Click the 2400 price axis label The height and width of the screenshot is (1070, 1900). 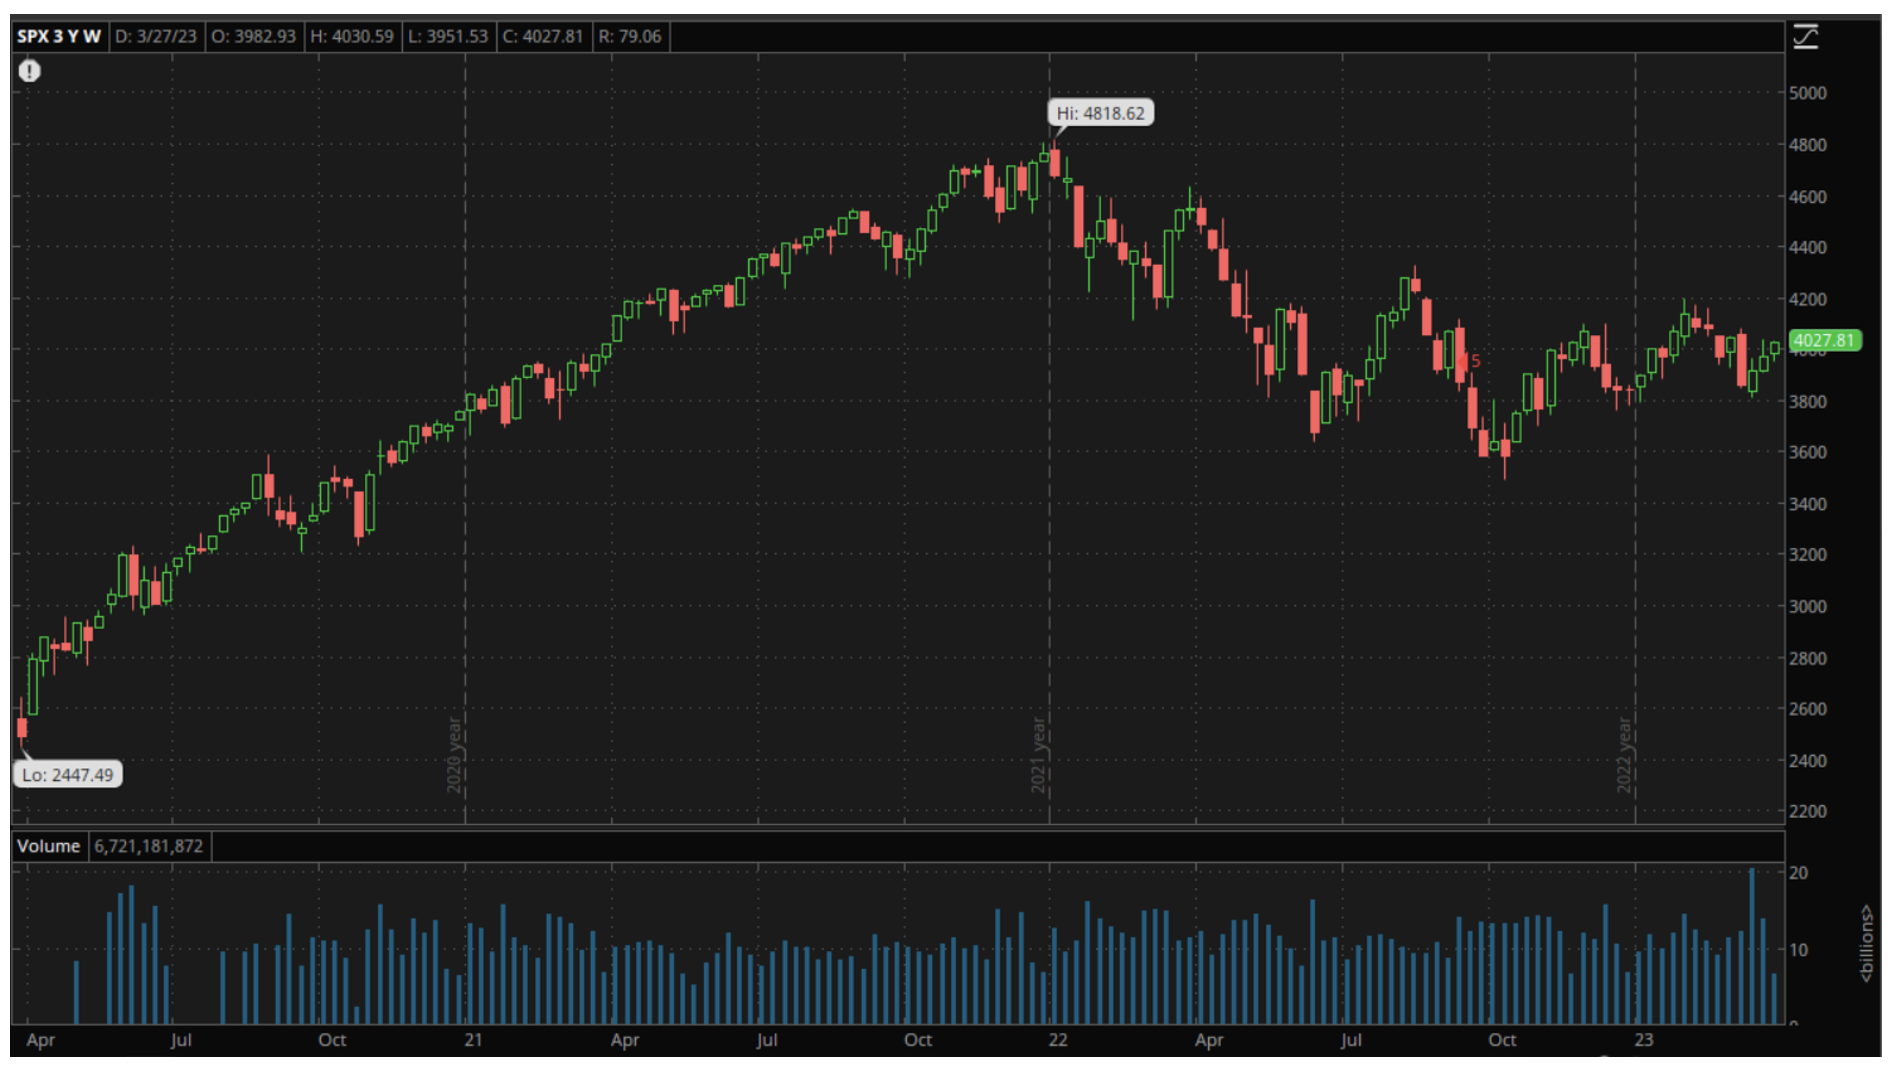[1808, 761]
